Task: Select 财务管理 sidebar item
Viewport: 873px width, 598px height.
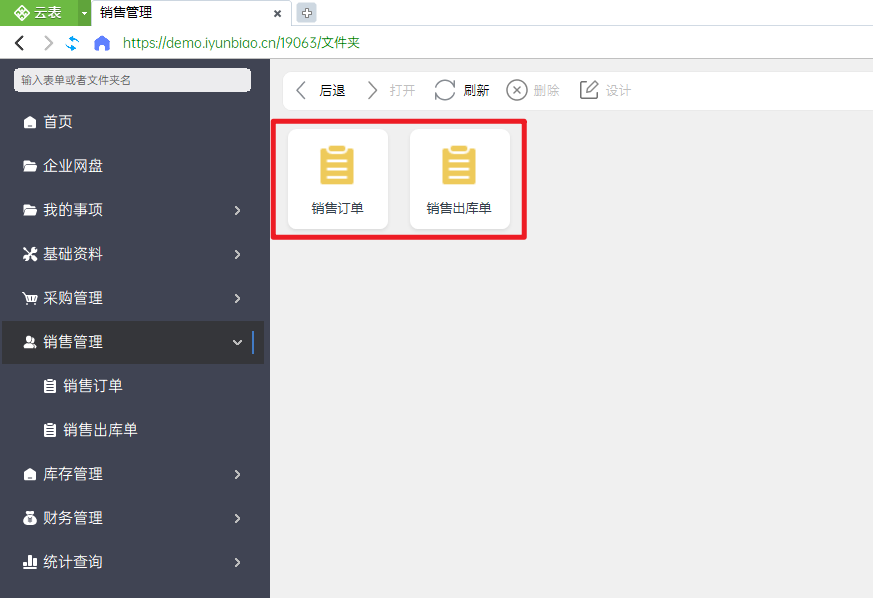Action: tap(133, 518)
